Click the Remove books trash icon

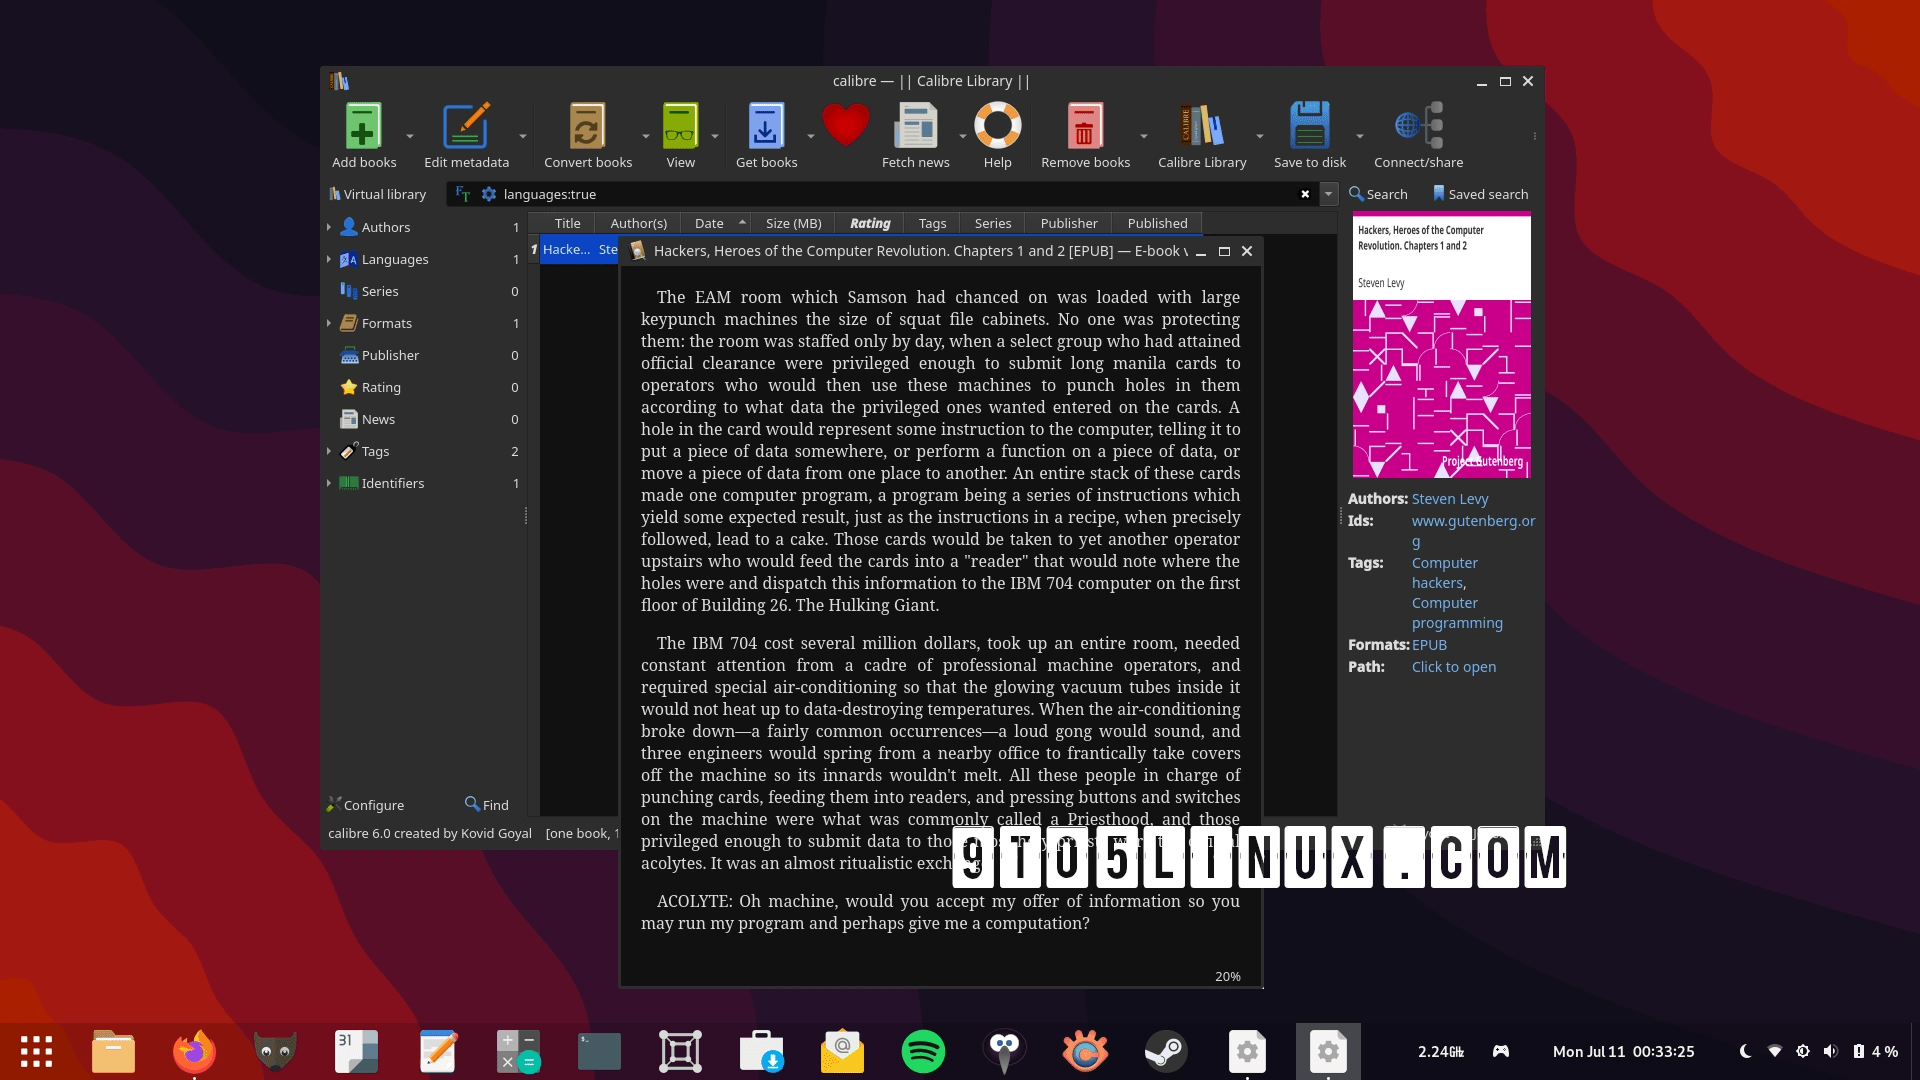pyautogui.click(x=1085, y=127)
